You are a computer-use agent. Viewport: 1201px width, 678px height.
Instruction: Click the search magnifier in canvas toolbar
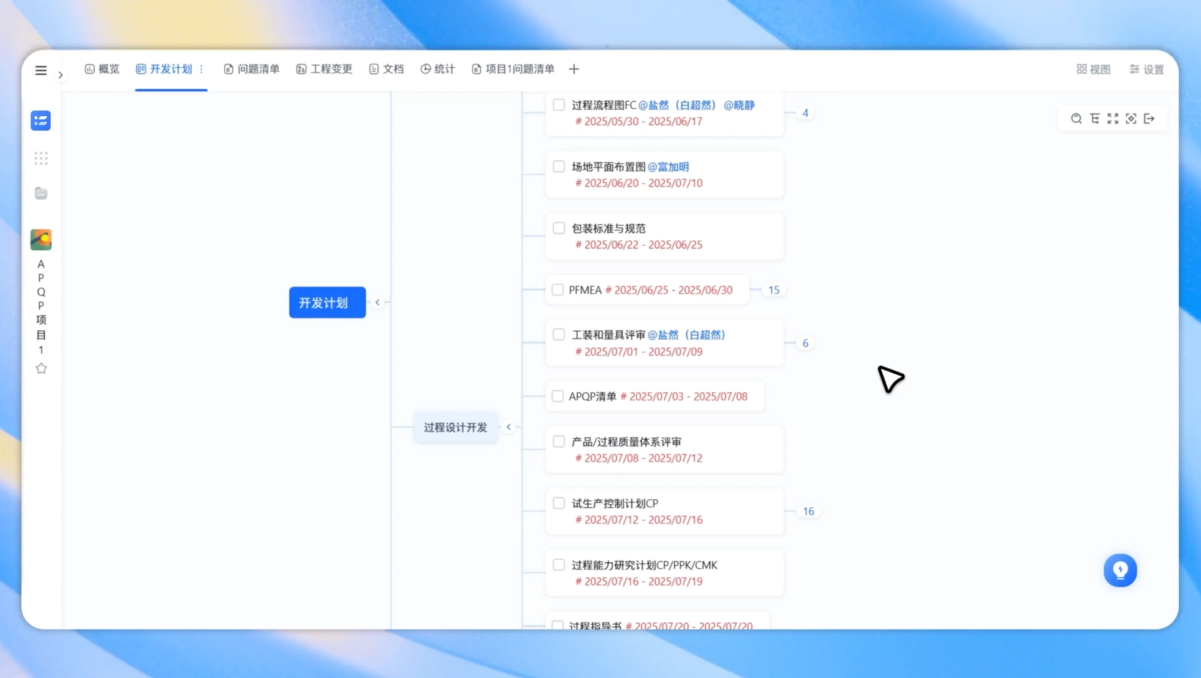click(x=1076, y=119)
